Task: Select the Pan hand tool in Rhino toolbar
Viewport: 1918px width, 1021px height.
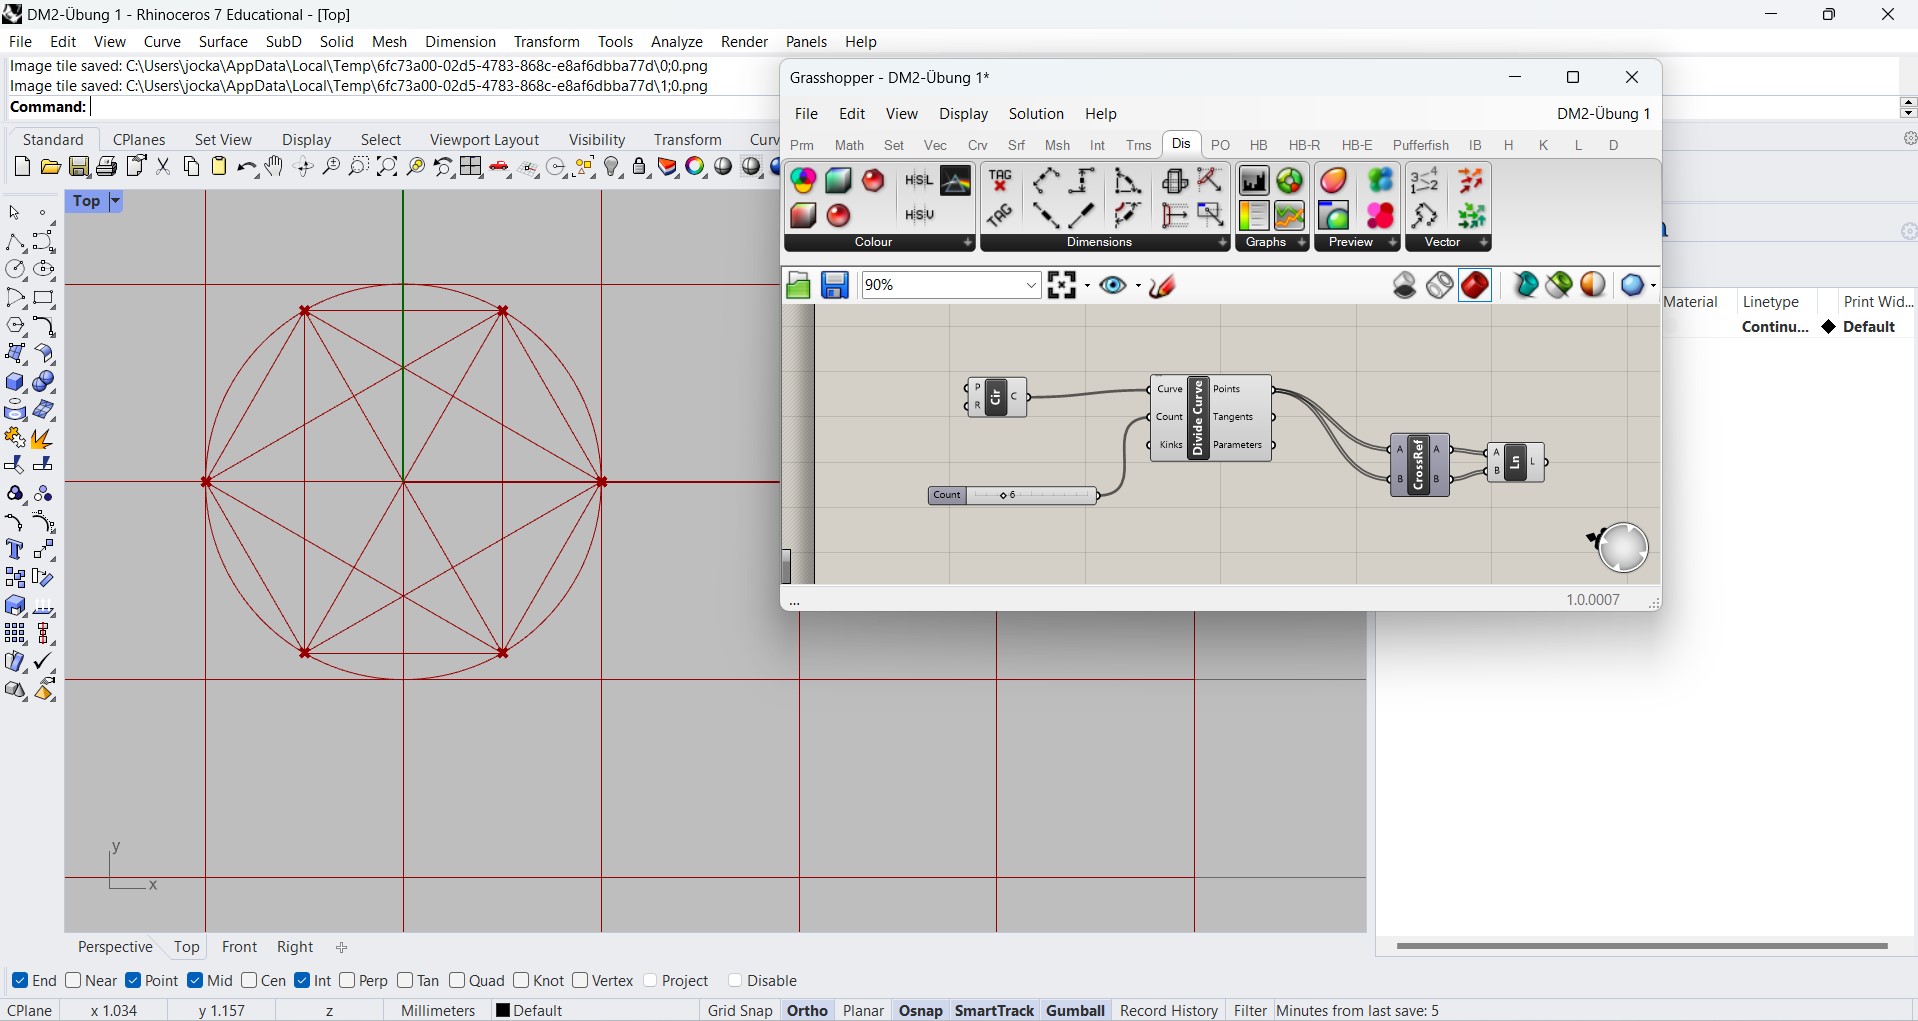Action: (x=275, y=167)
